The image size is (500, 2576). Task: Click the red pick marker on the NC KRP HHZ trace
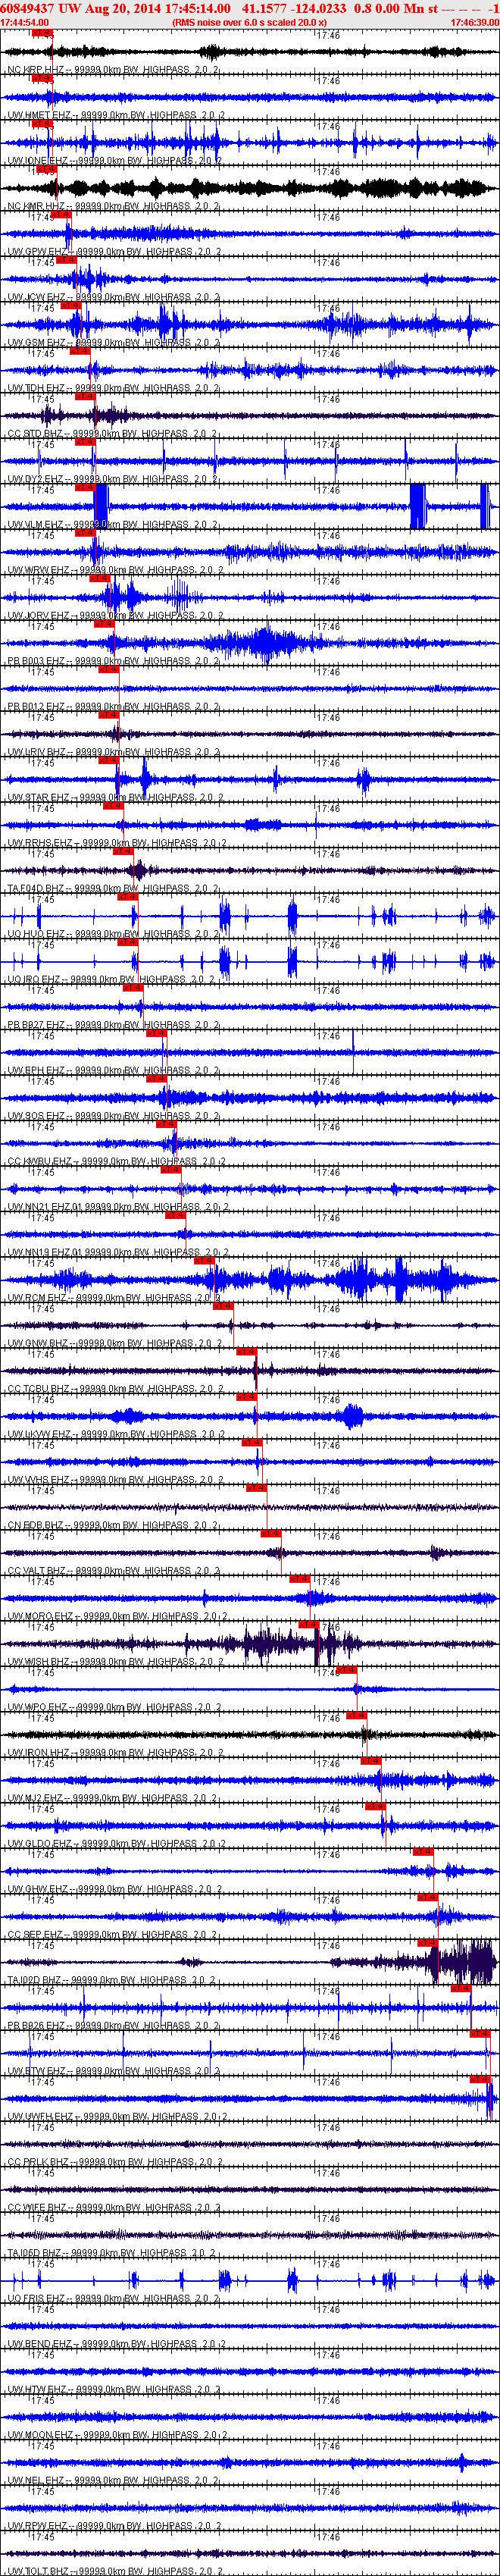coord(42,33)
